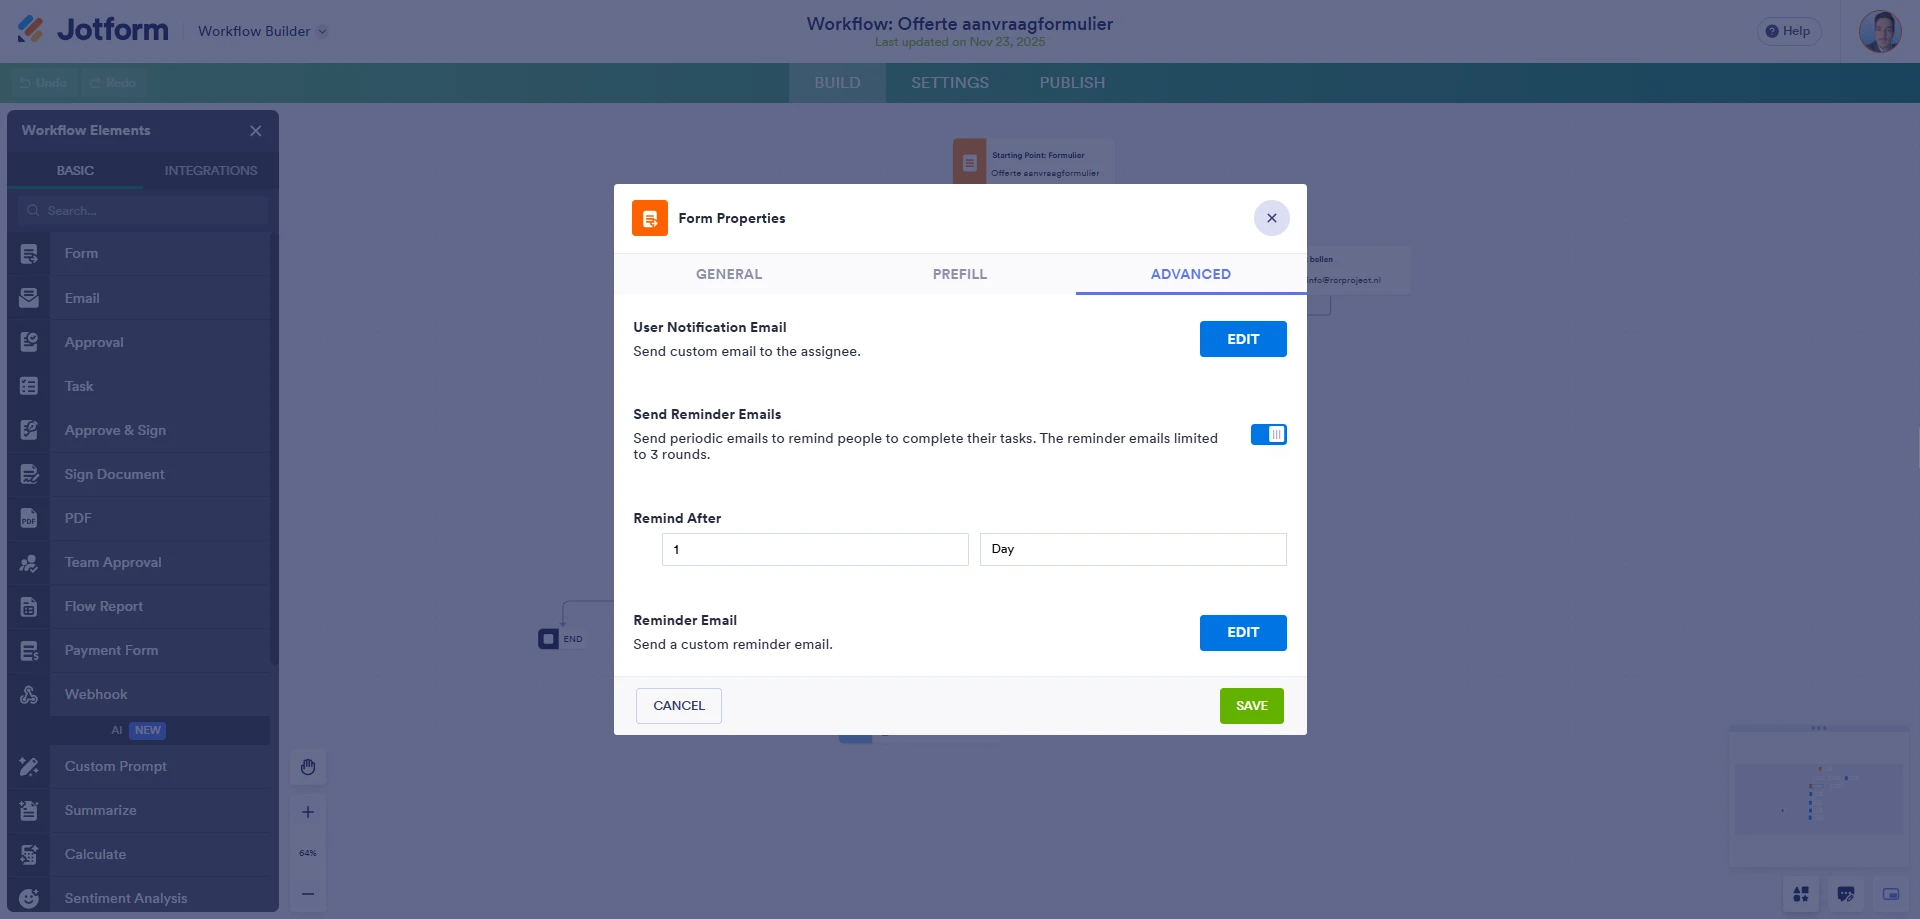
Task: Select the Webhook element icon
Action: 29,694
